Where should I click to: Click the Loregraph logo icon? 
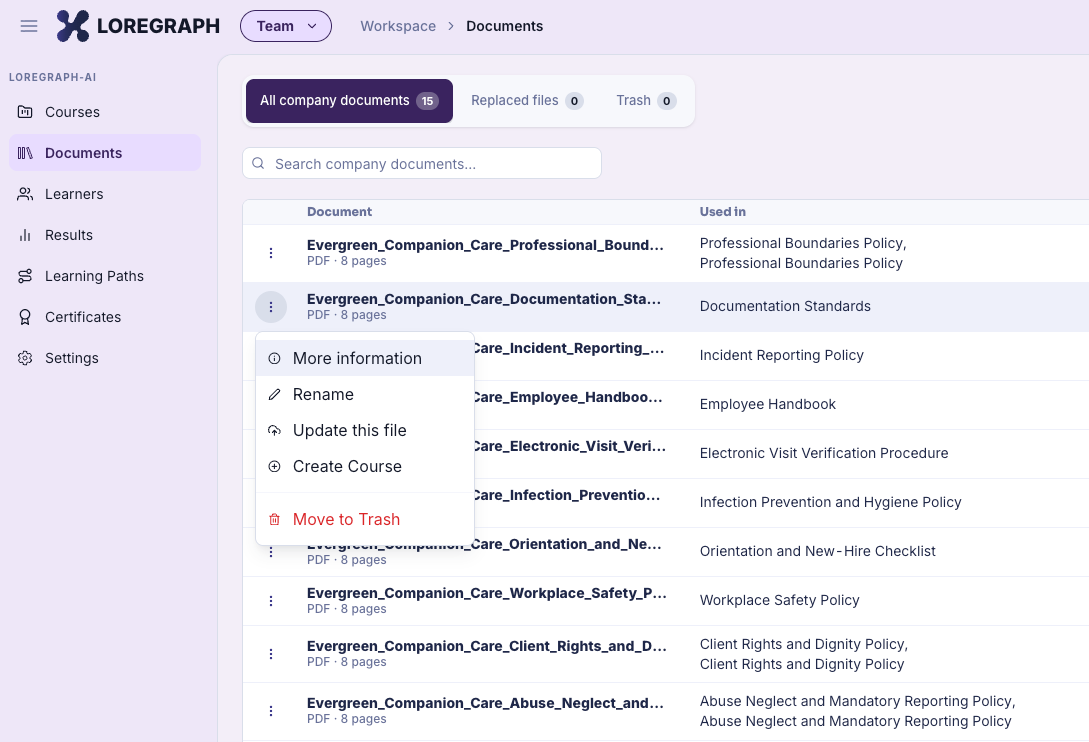73,26
